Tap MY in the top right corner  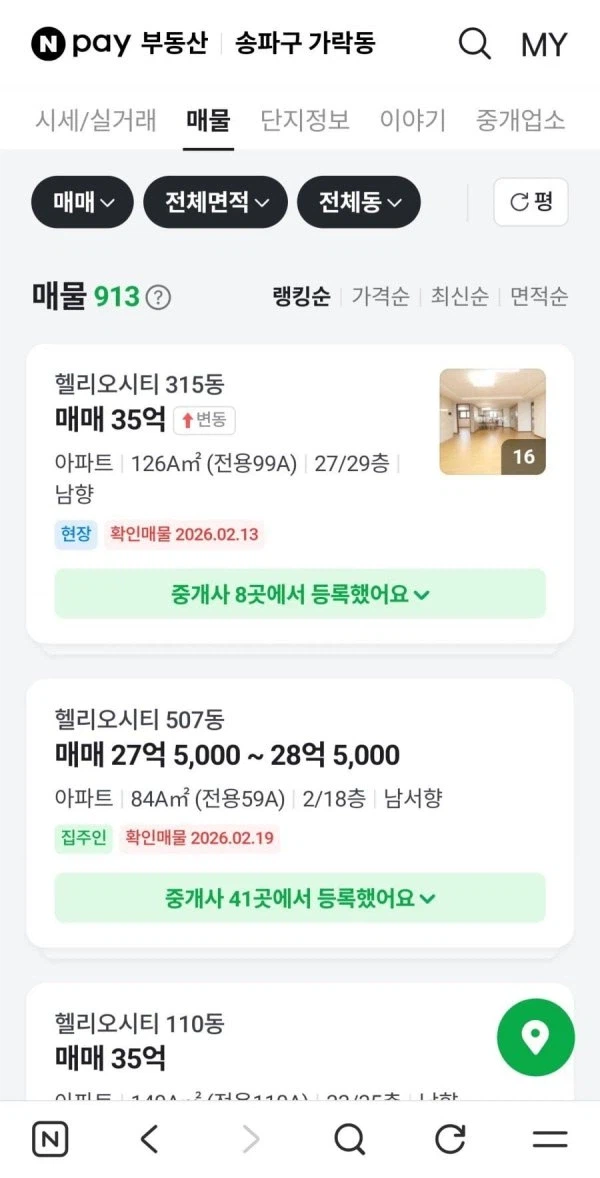tap(543, 44)
